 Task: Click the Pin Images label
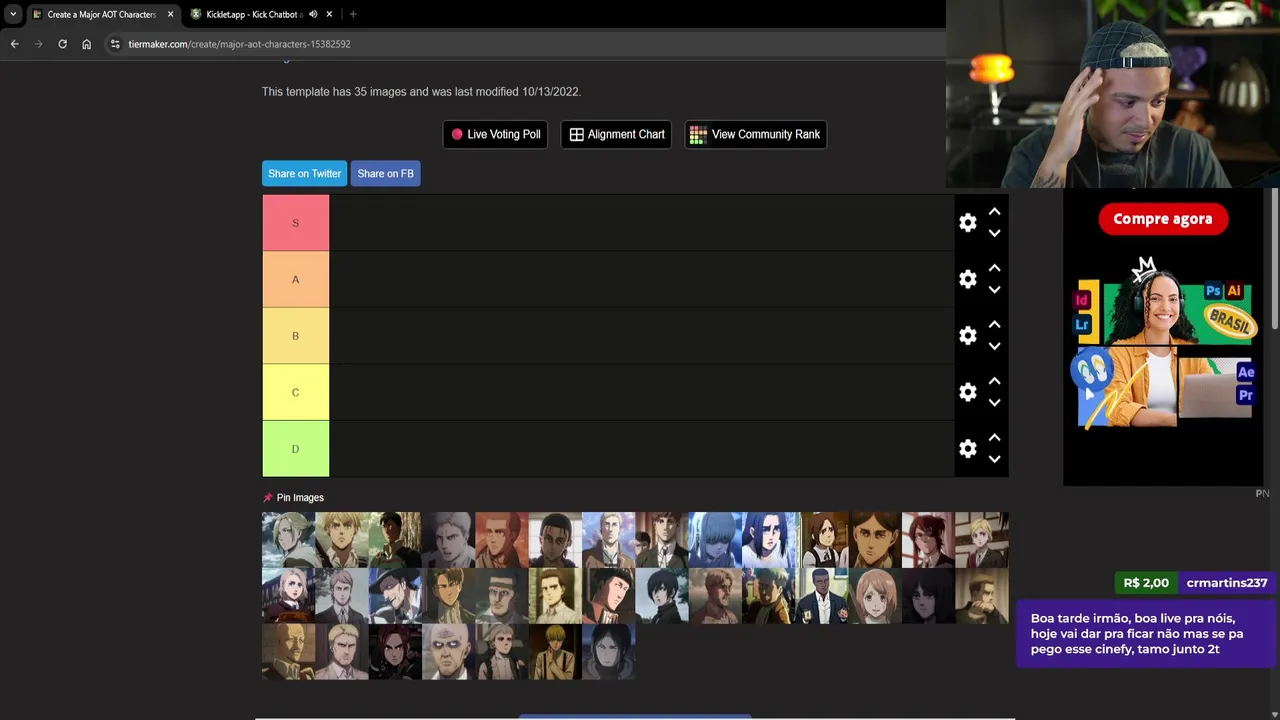(x=300, y=497)
